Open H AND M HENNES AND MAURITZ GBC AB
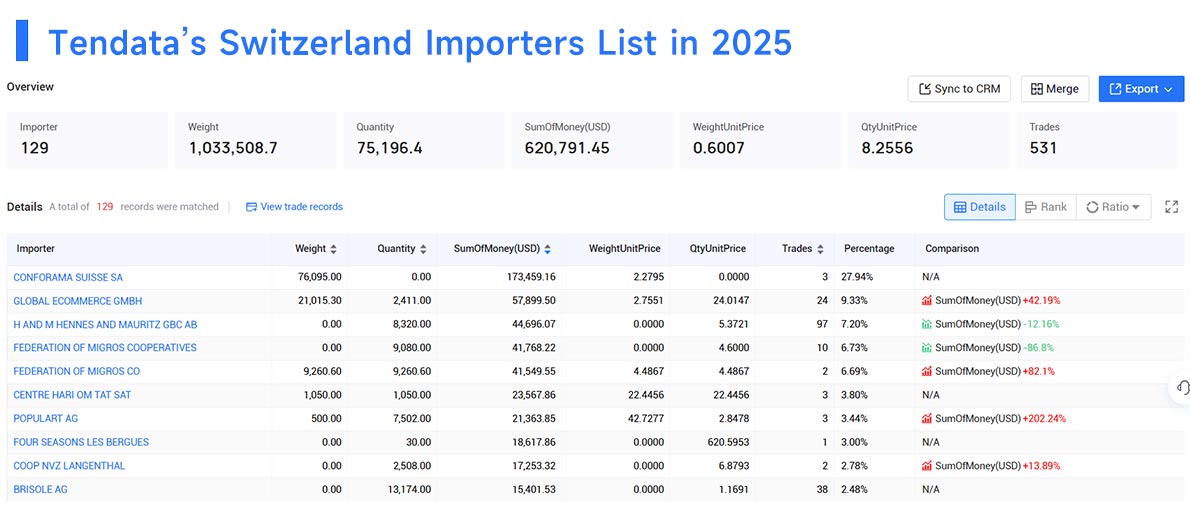Viewport: 1190px width, 512px height. 105,324
